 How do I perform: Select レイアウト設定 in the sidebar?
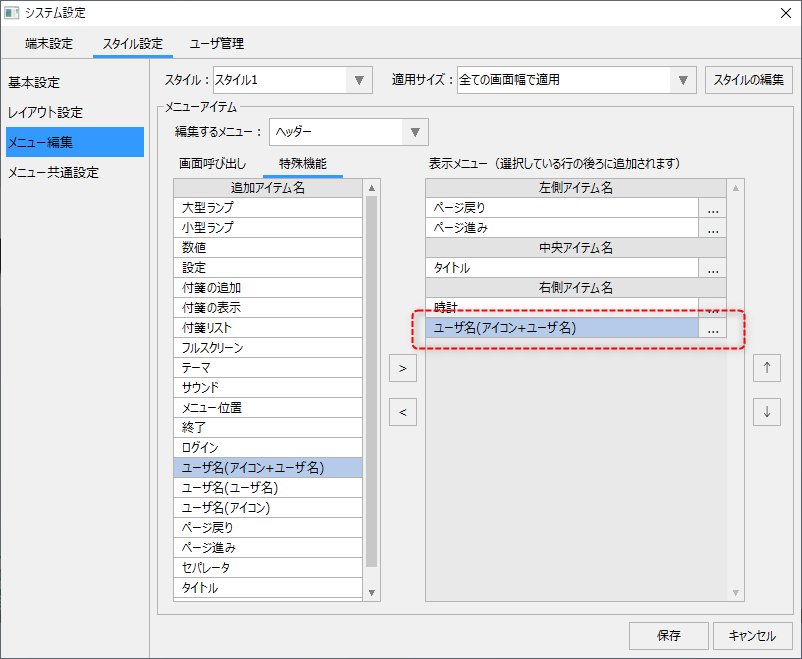[46, 112]
